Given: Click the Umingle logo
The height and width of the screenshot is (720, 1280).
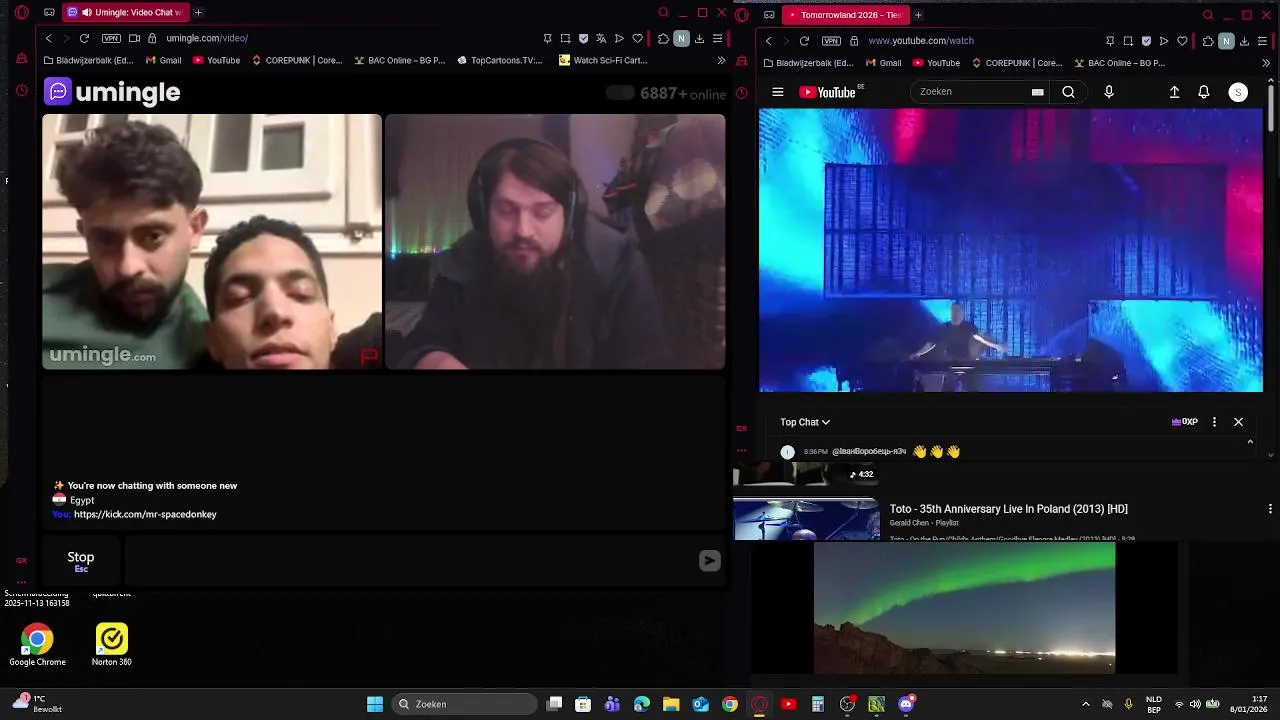Looking at the screenshot, I should 112,92.
